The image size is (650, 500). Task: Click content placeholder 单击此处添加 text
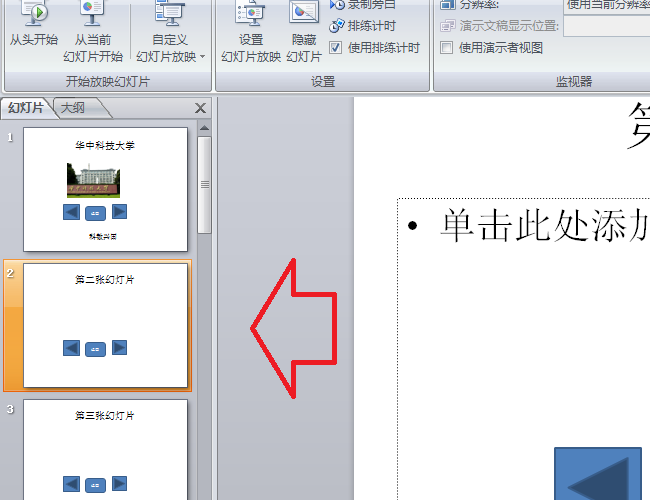(544, 226)
